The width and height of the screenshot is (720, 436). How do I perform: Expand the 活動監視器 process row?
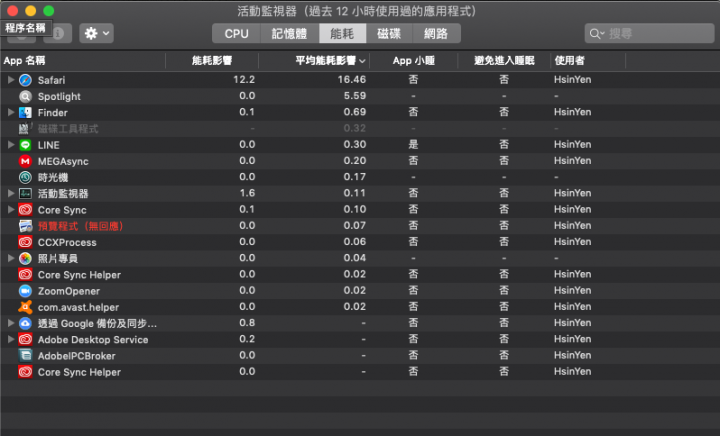coord(11,194)
